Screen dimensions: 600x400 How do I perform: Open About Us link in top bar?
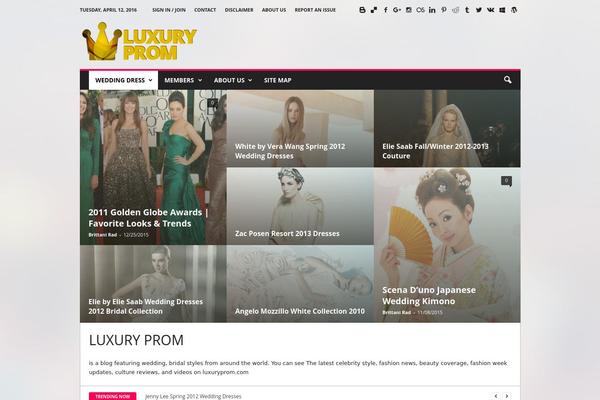click(274, 10)
